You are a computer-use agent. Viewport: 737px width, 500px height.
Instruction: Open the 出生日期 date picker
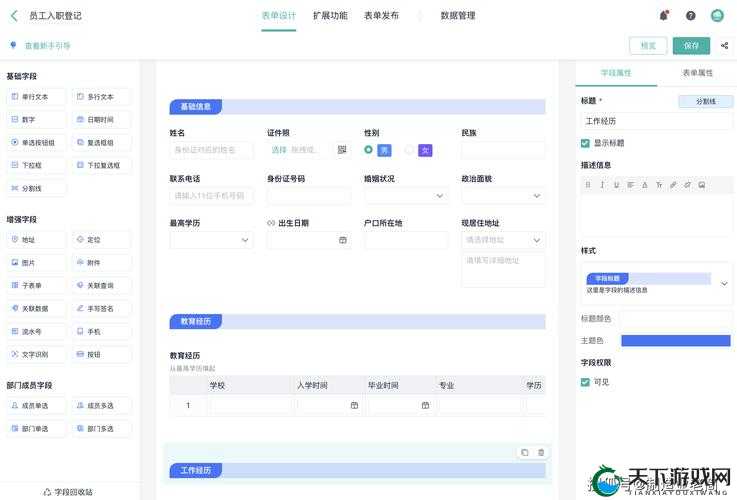coord(343,240)
